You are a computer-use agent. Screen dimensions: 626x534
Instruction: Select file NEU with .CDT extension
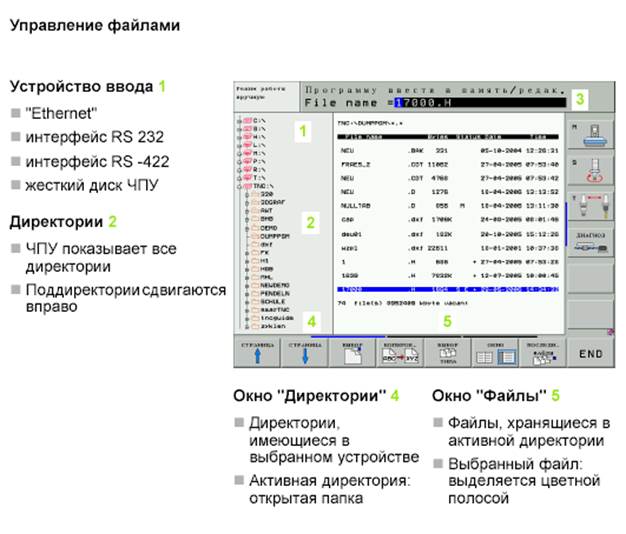pos(449,178)
